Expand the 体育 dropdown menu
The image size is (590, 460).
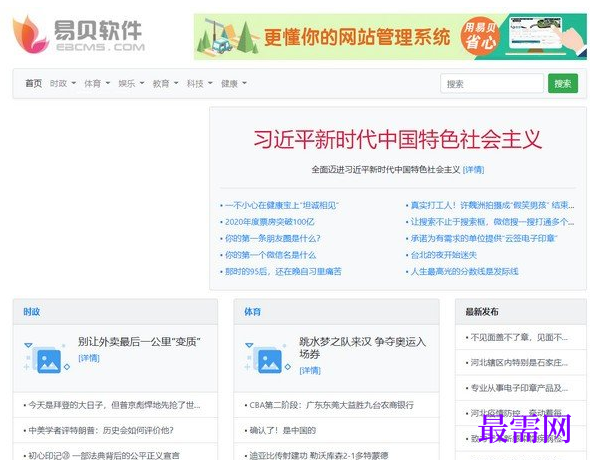coord(97,83)
